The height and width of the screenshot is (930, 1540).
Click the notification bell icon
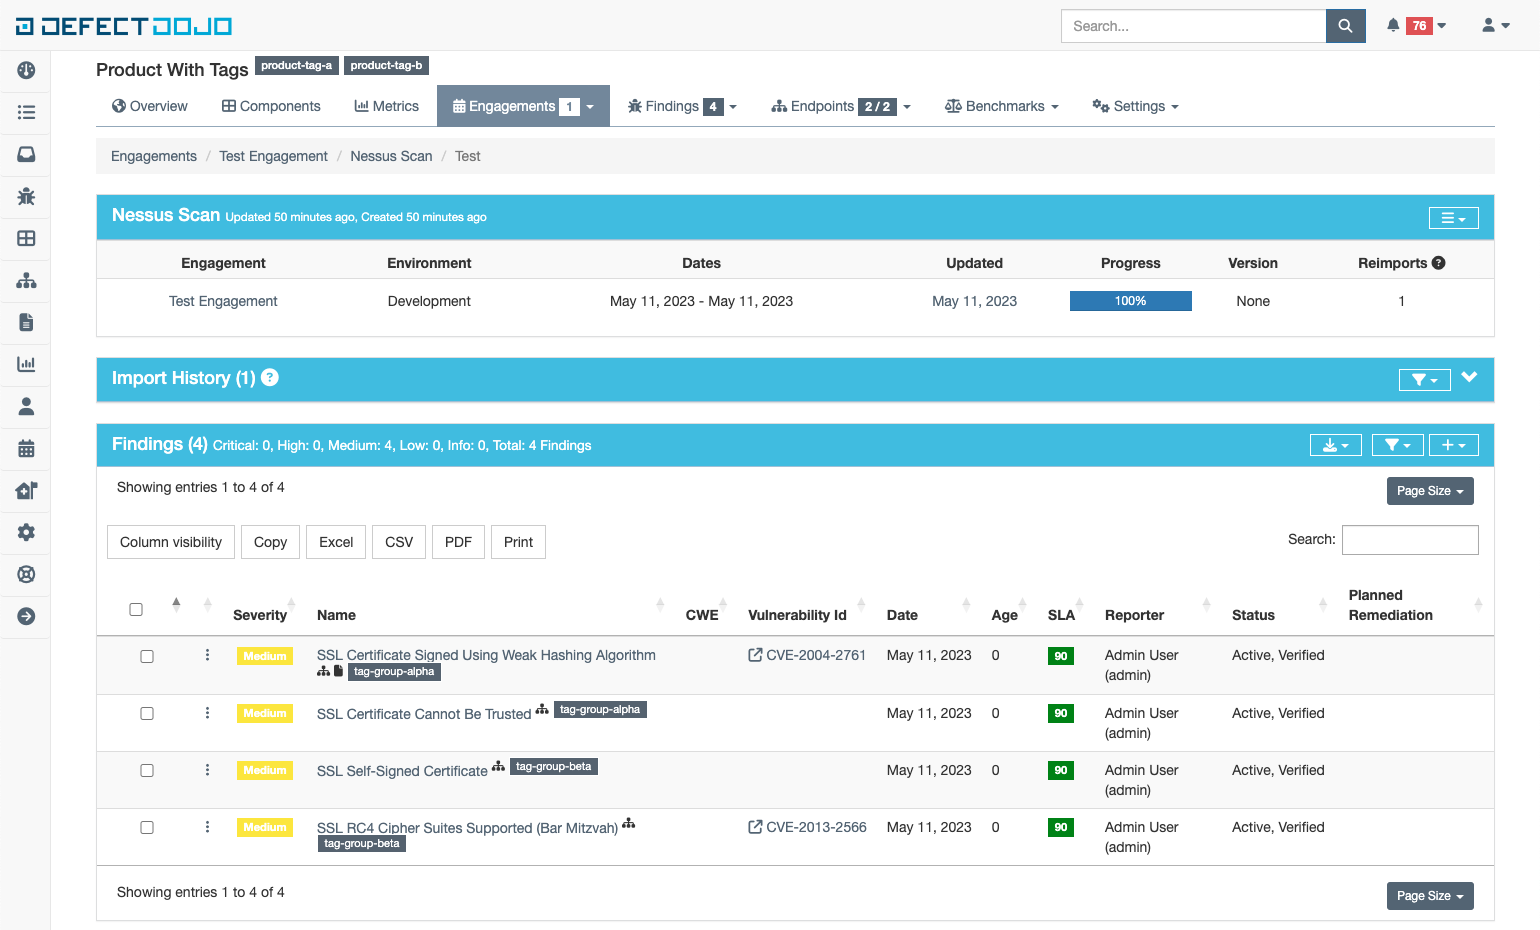coord(1393,25)
